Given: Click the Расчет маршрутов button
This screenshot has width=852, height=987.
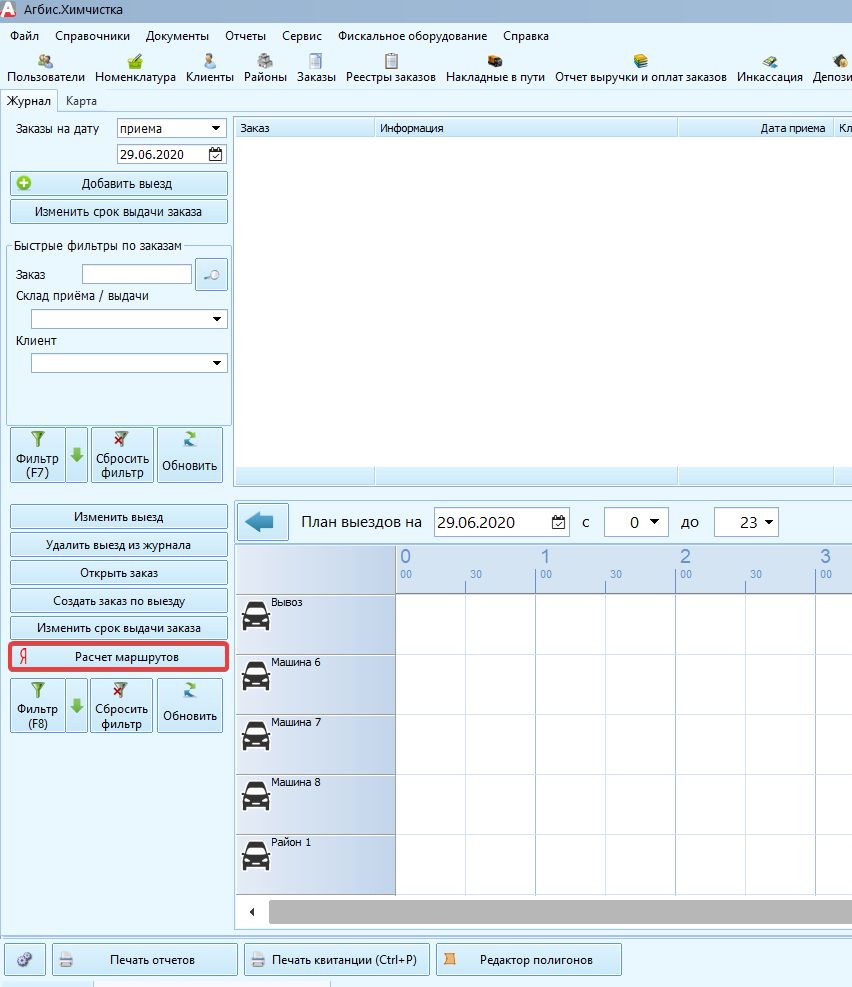Looking at the screenshot, I should tap(119, 657).
